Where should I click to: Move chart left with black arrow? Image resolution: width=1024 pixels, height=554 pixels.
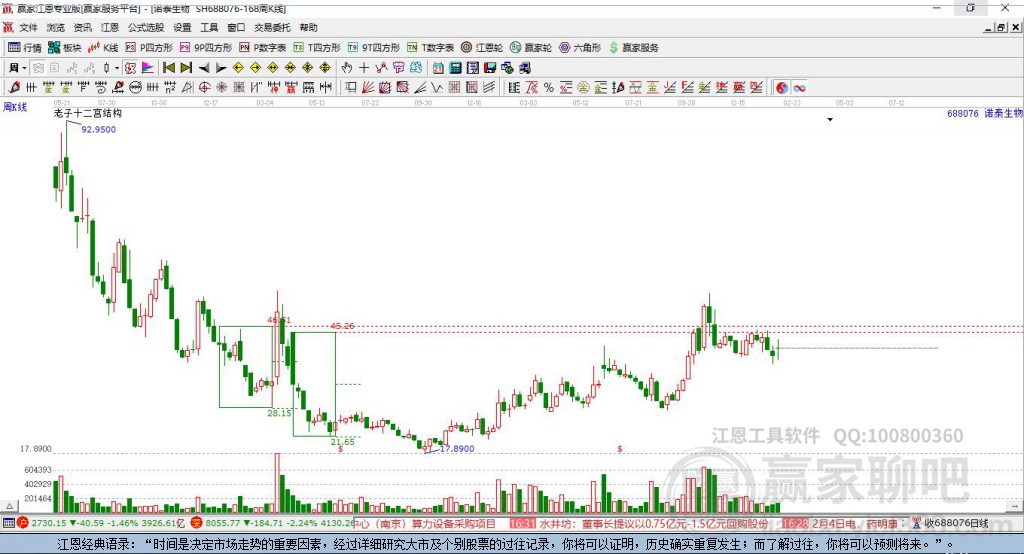click(x=204, y=68)
